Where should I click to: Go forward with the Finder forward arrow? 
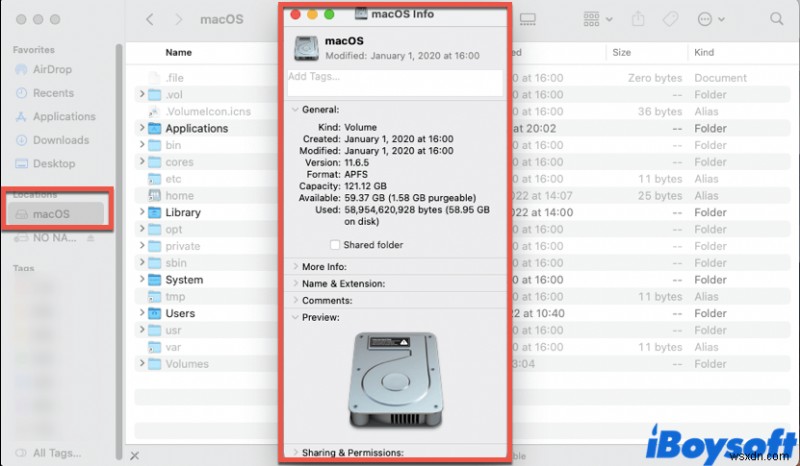178,19
